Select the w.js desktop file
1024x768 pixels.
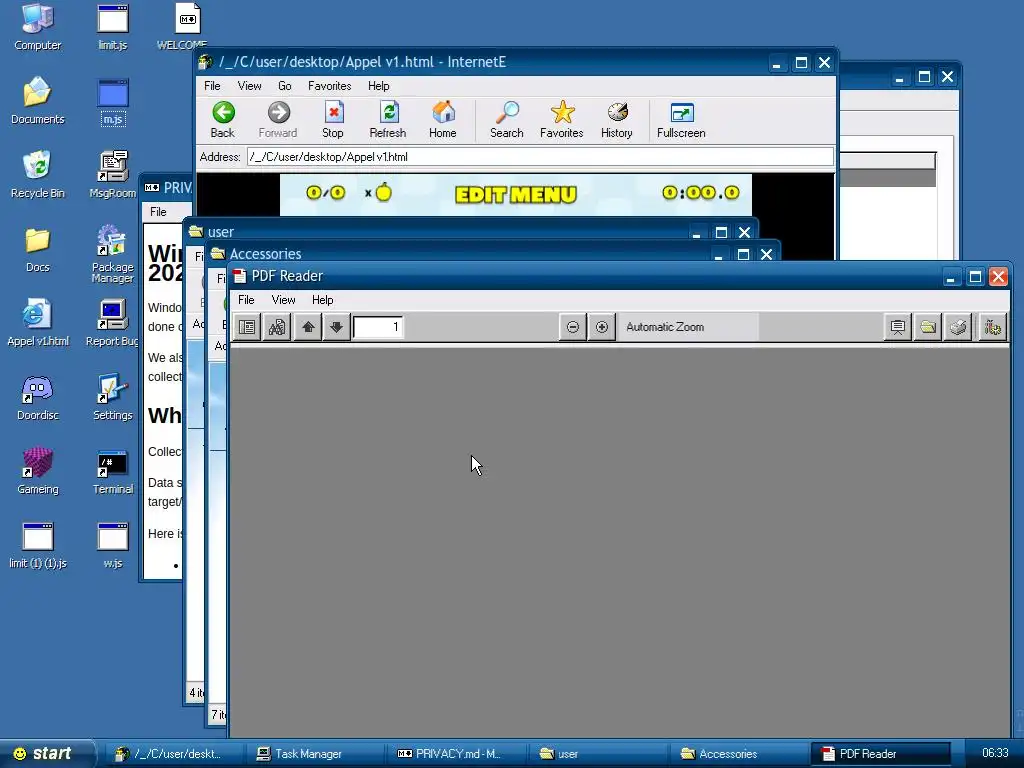113,545
